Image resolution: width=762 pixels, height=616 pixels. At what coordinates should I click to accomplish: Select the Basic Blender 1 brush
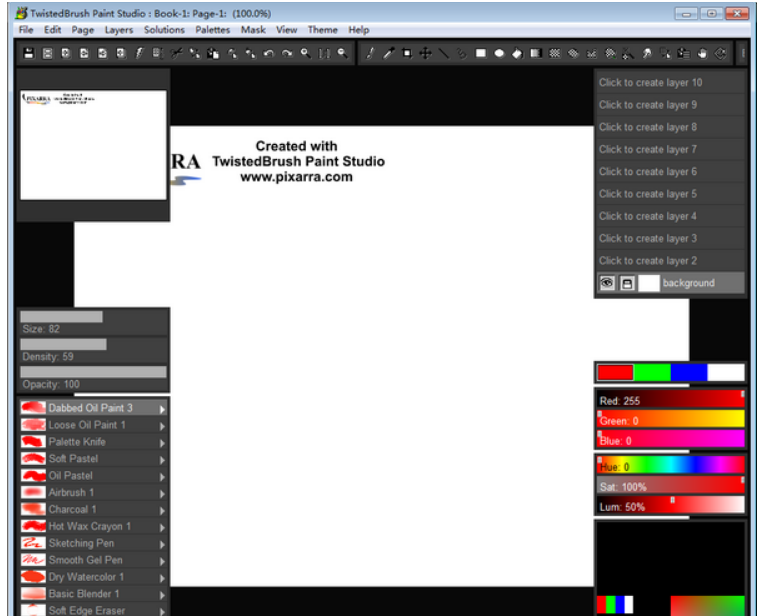point(93,594)
